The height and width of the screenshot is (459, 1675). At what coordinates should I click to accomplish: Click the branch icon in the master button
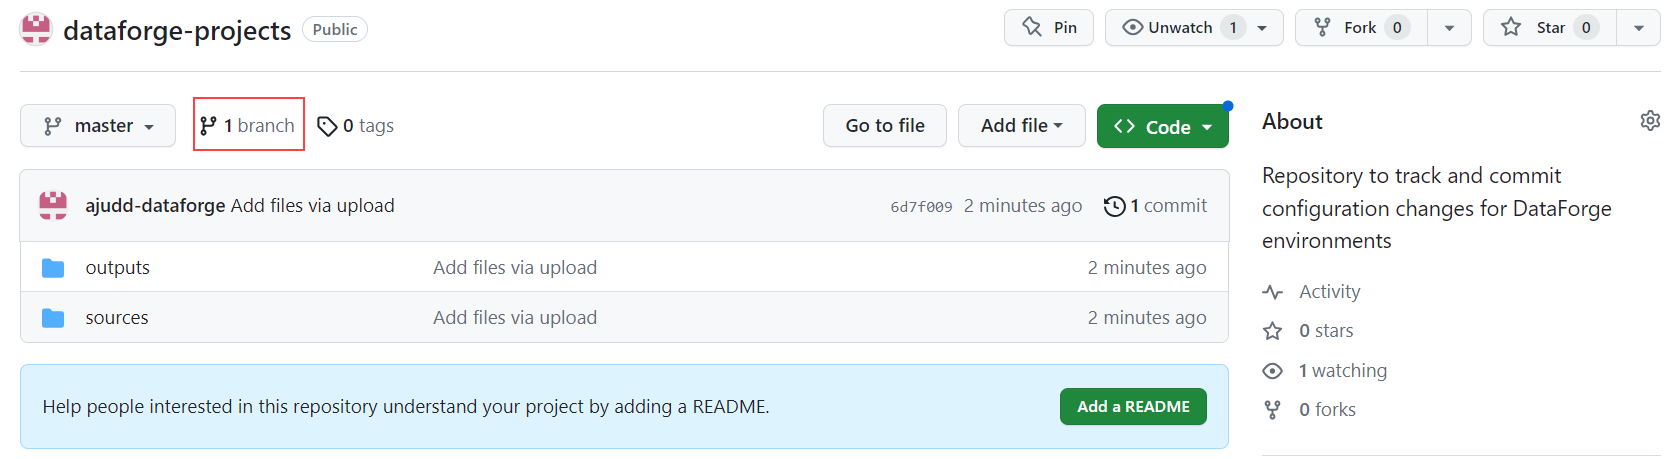click(x=53, y=126)
